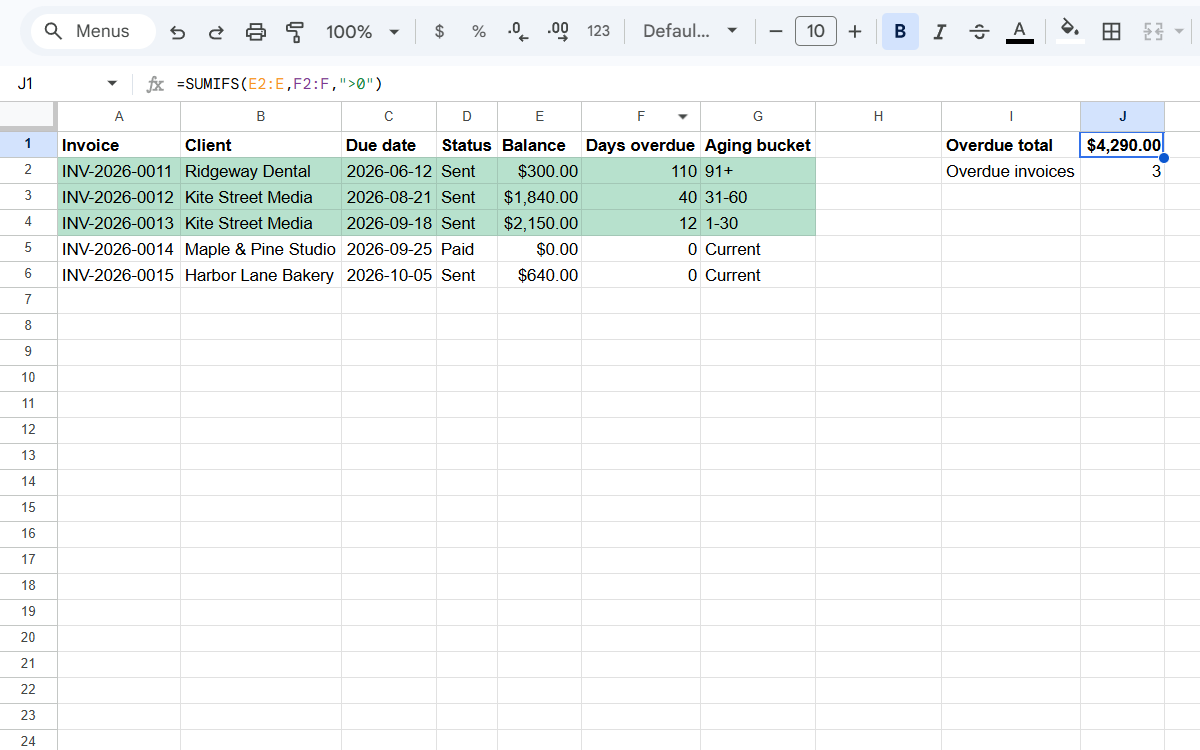Select cell Harbor Lane Bakery
Image resolution: width=1200 pixels, height=750 pixels.
(261, 275)
